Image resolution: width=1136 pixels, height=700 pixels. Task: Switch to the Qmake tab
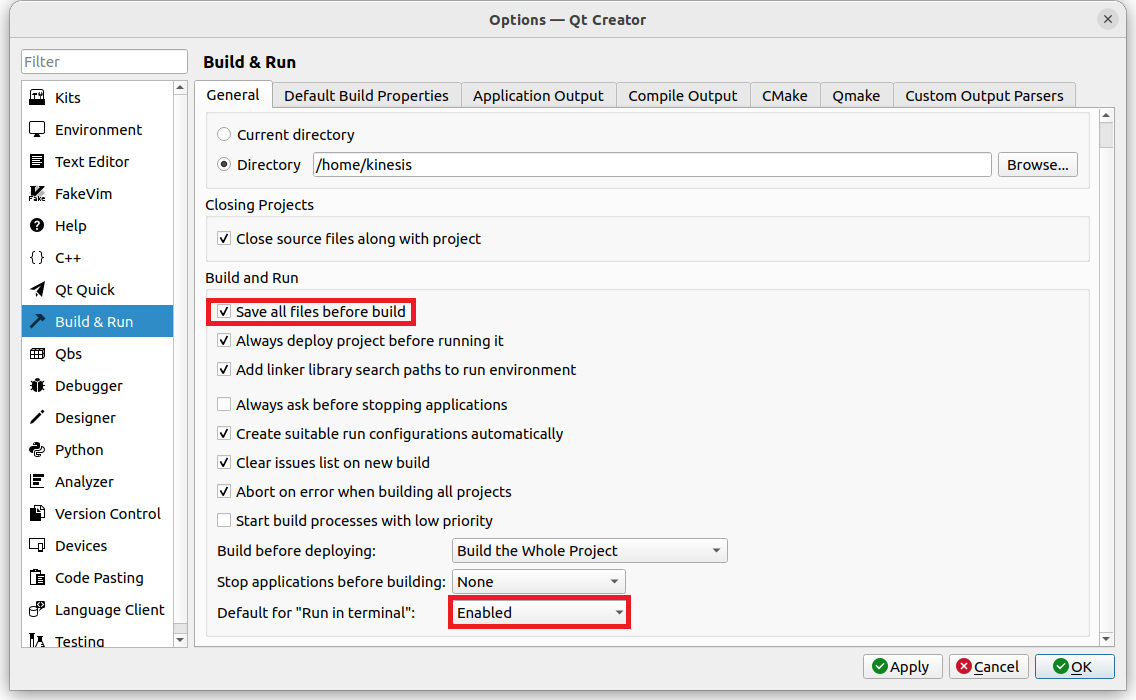click(x=856, y=96)
